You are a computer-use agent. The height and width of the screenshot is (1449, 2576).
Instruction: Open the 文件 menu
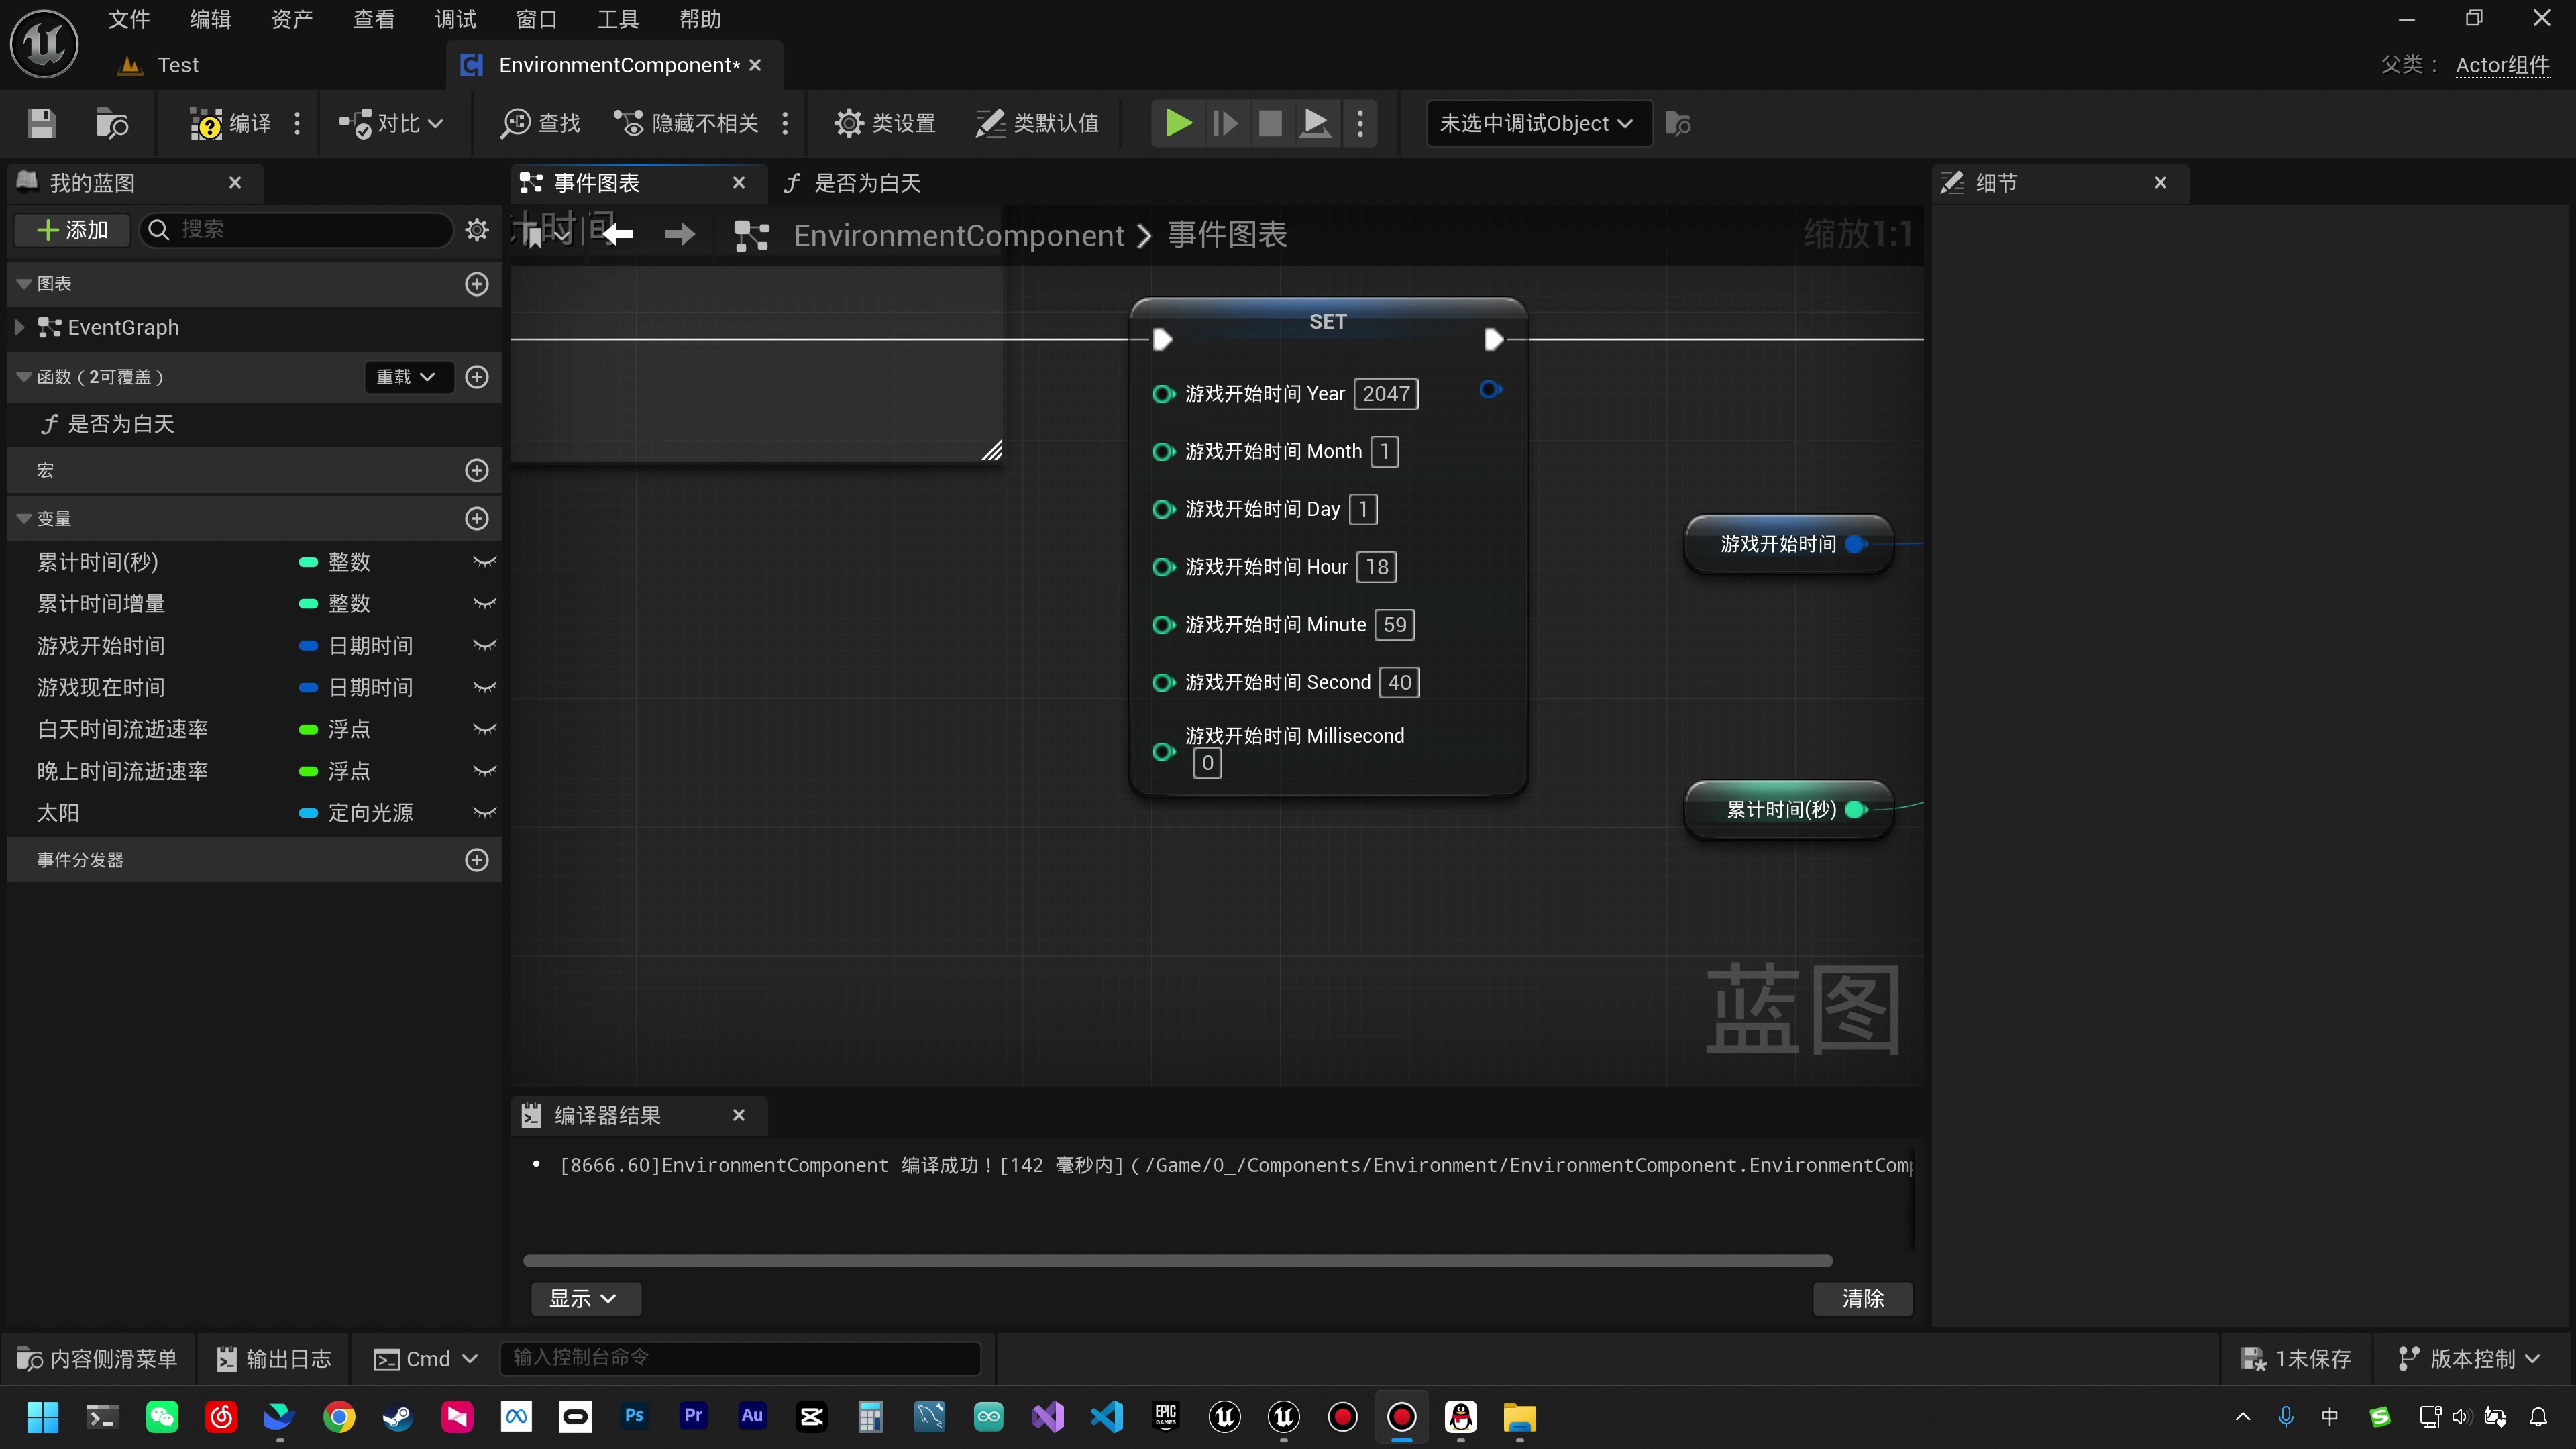[x=129, y=19]
